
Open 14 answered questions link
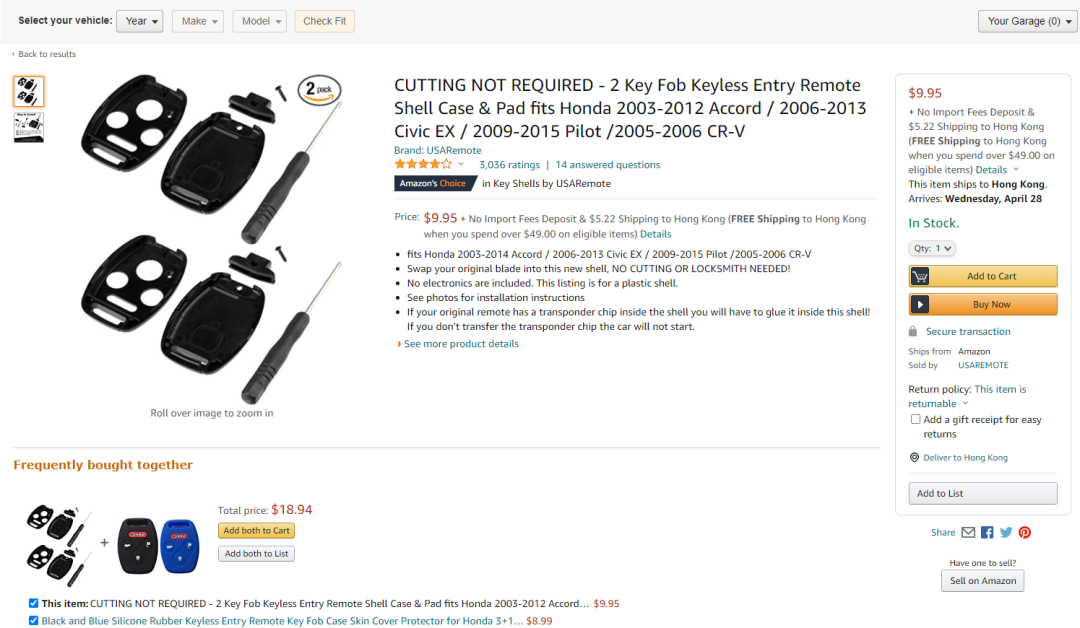coord(608,165)
